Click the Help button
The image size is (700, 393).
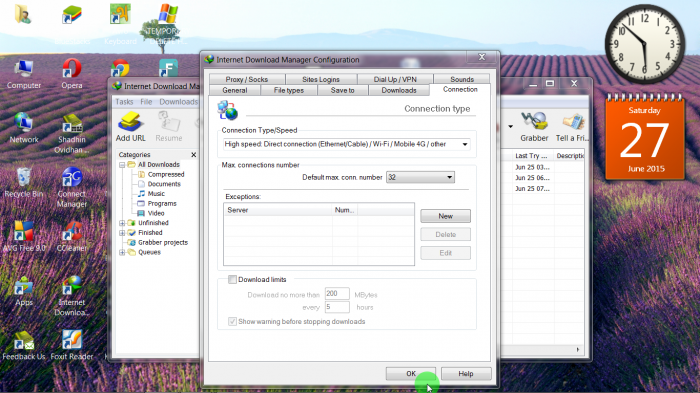pos(466,374)
